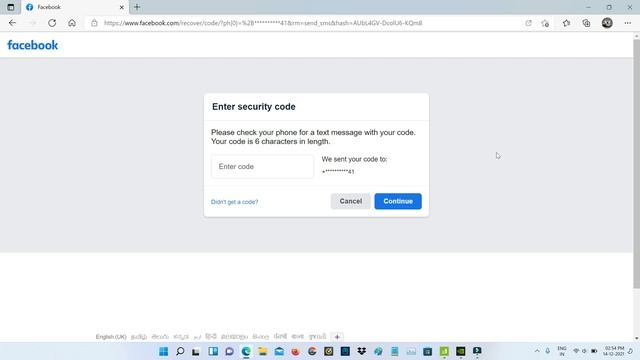Open the browser home page
640x360 pixels.
click(72, 23)
